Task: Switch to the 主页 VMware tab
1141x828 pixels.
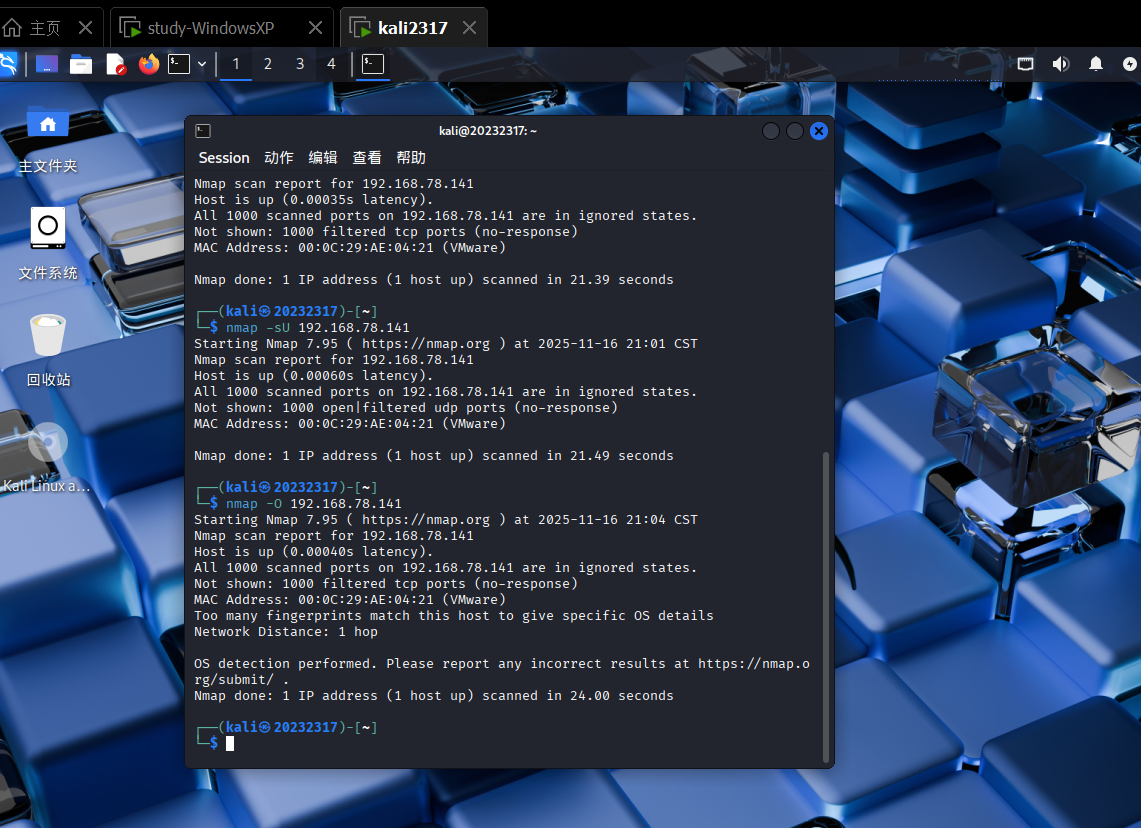Action: pyautogui.click(x=45, y=28)
